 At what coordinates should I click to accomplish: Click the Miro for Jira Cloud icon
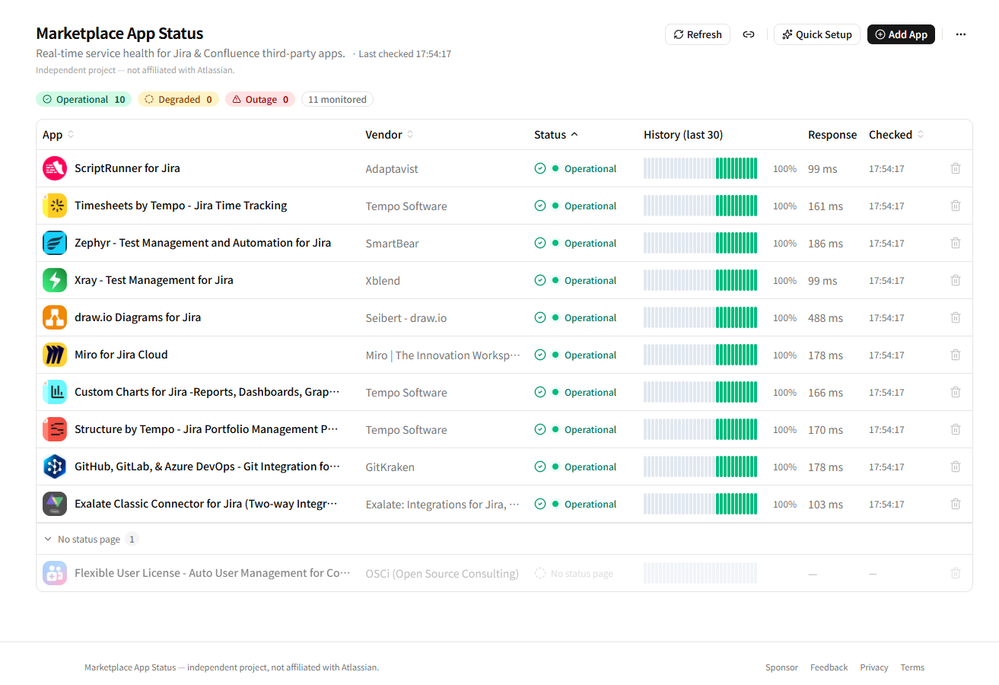(55, 355)
